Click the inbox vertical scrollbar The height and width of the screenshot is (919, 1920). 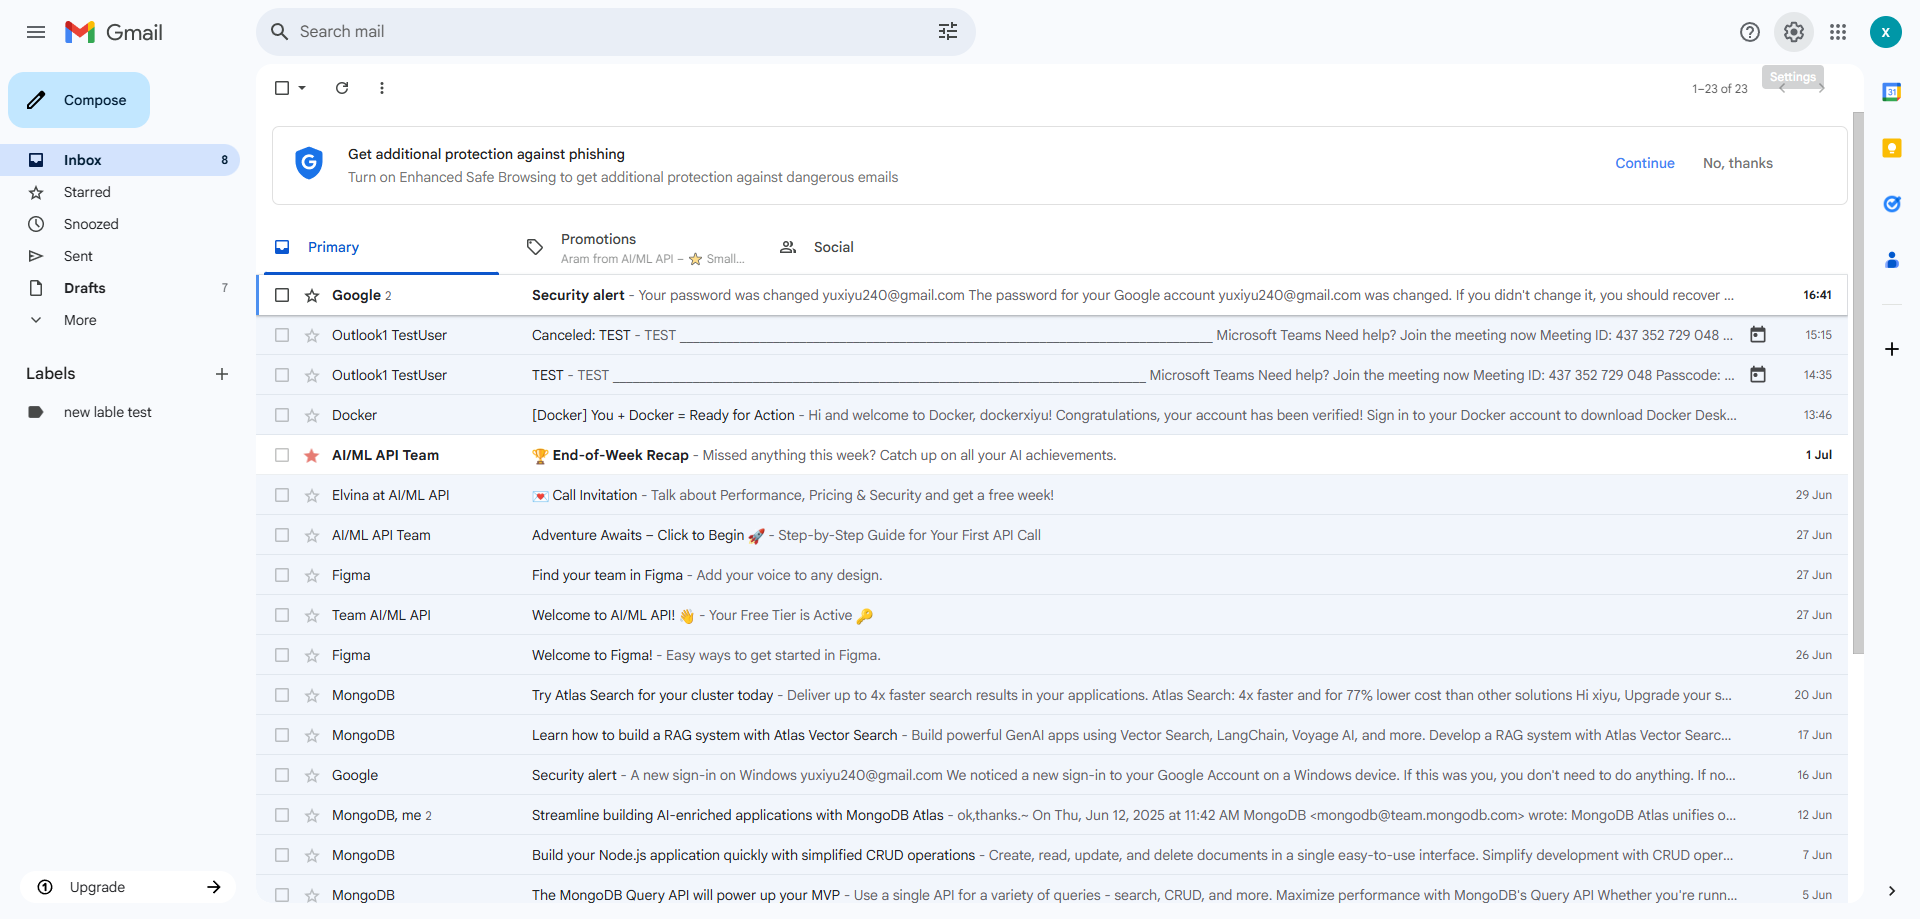click(x=1858, y=384)
